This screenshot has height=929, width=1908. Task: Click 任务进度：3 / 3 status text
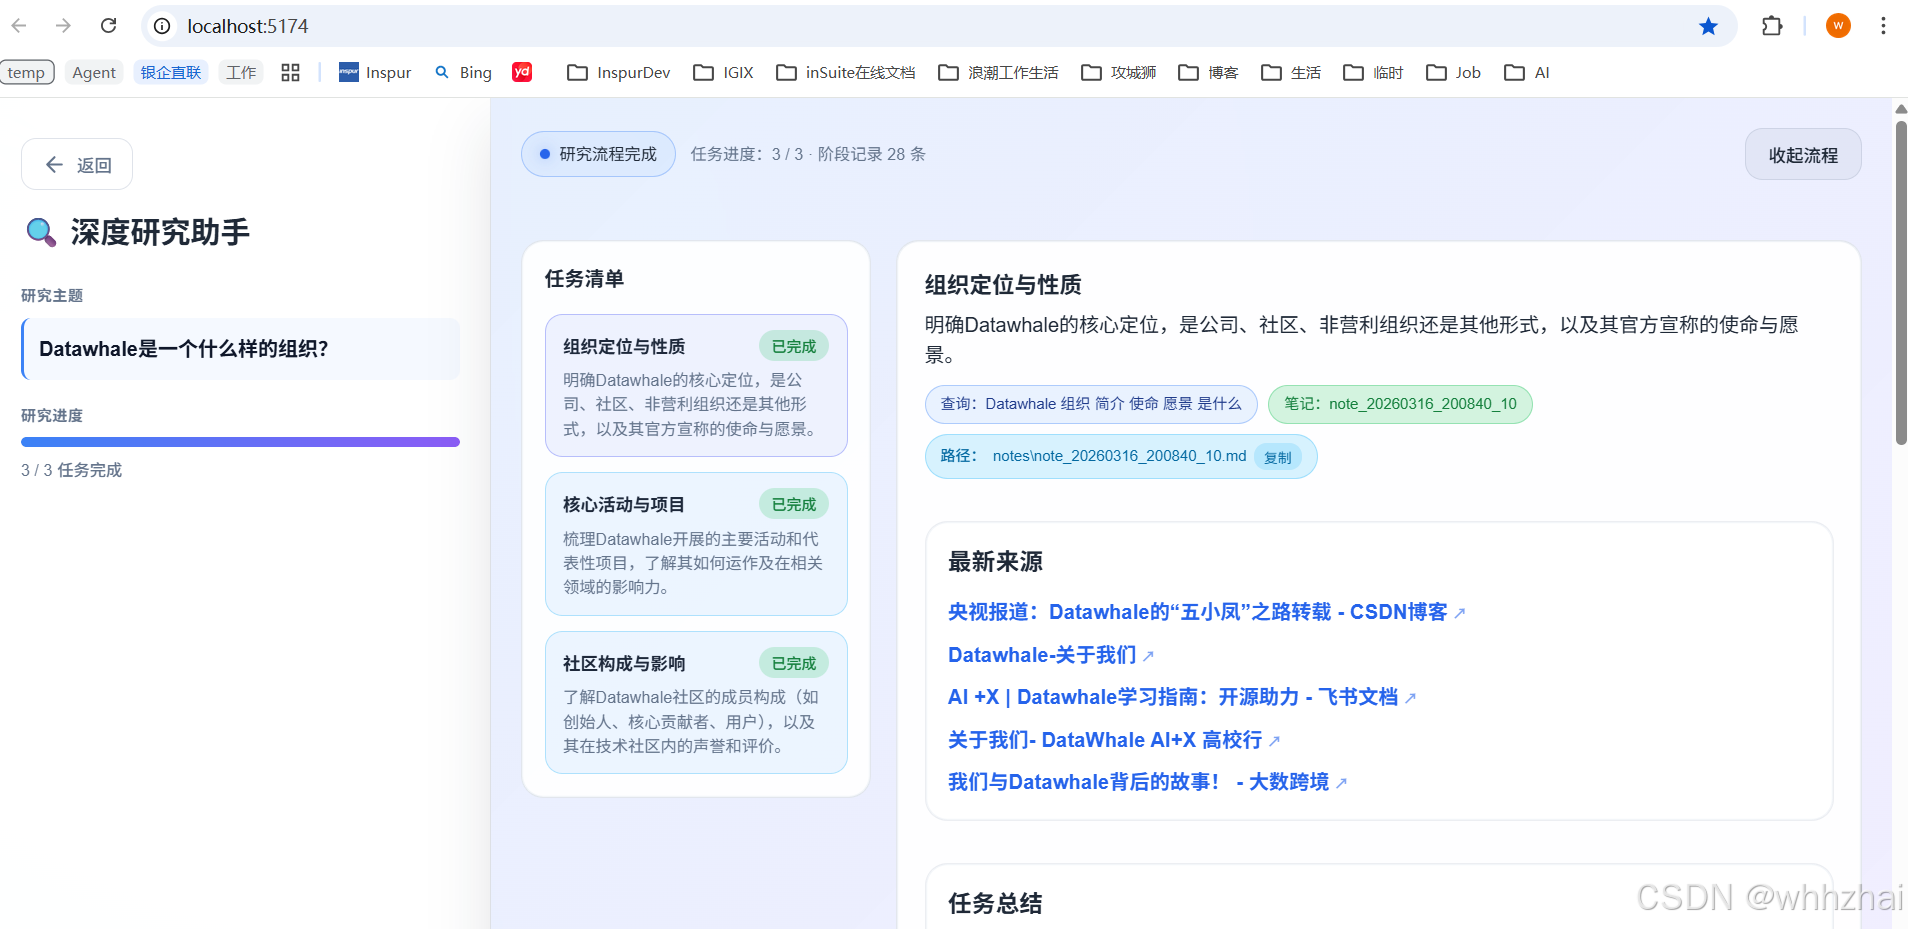click(808, 154)
